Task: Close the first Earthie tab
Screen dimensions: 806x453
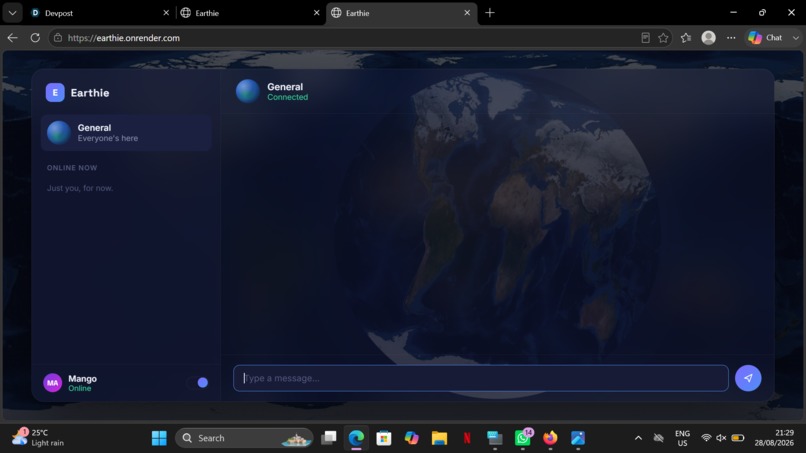Action: click(x=317, y=13)
